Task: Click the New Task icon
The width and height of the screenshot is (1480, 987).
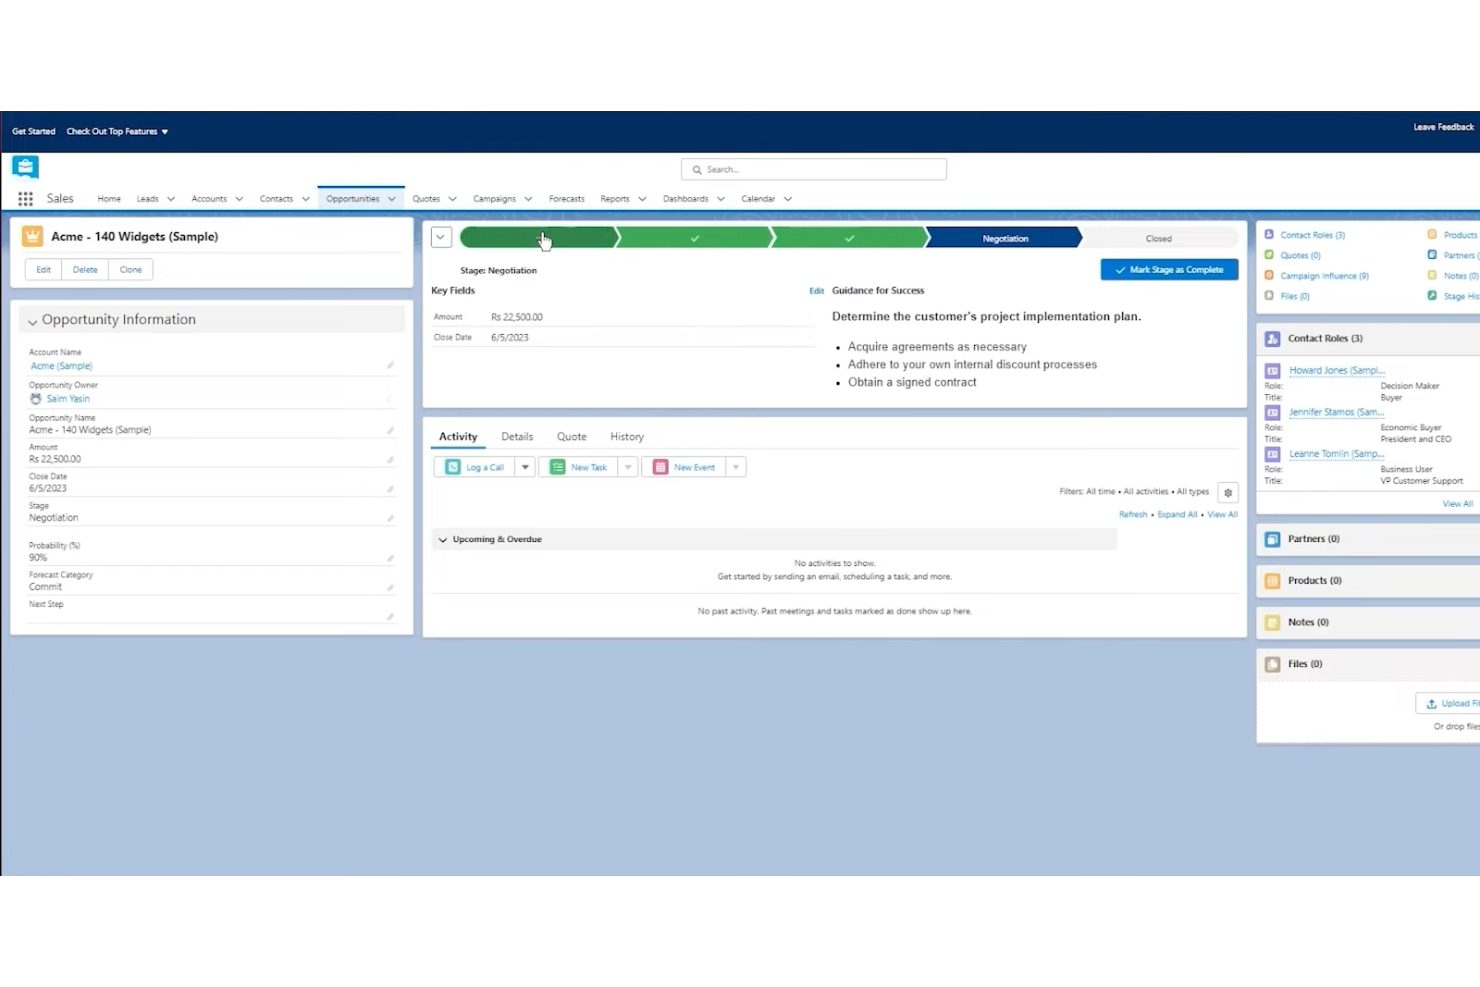Action: 558,467
